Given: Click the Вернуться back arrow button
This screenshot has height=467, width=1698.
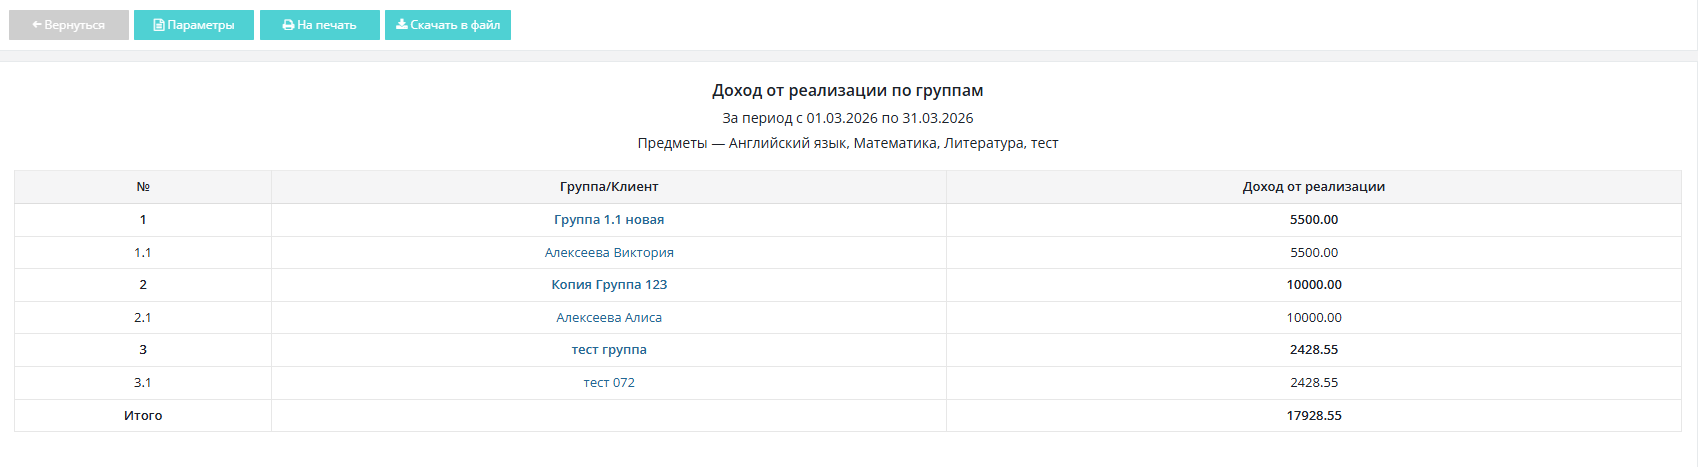Looking at the screenshot, I should pos(69,25).
